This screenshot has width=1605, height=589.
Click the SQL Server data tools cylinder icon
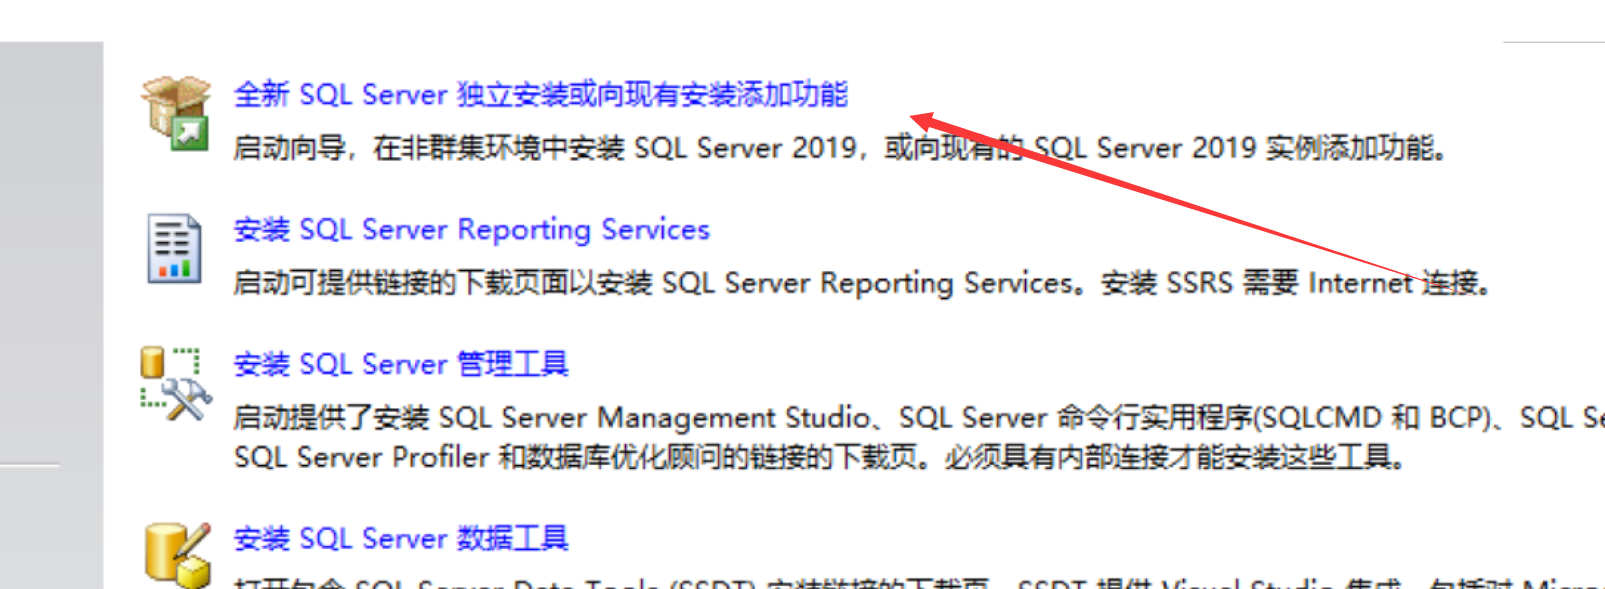click(x=177, y=554)
